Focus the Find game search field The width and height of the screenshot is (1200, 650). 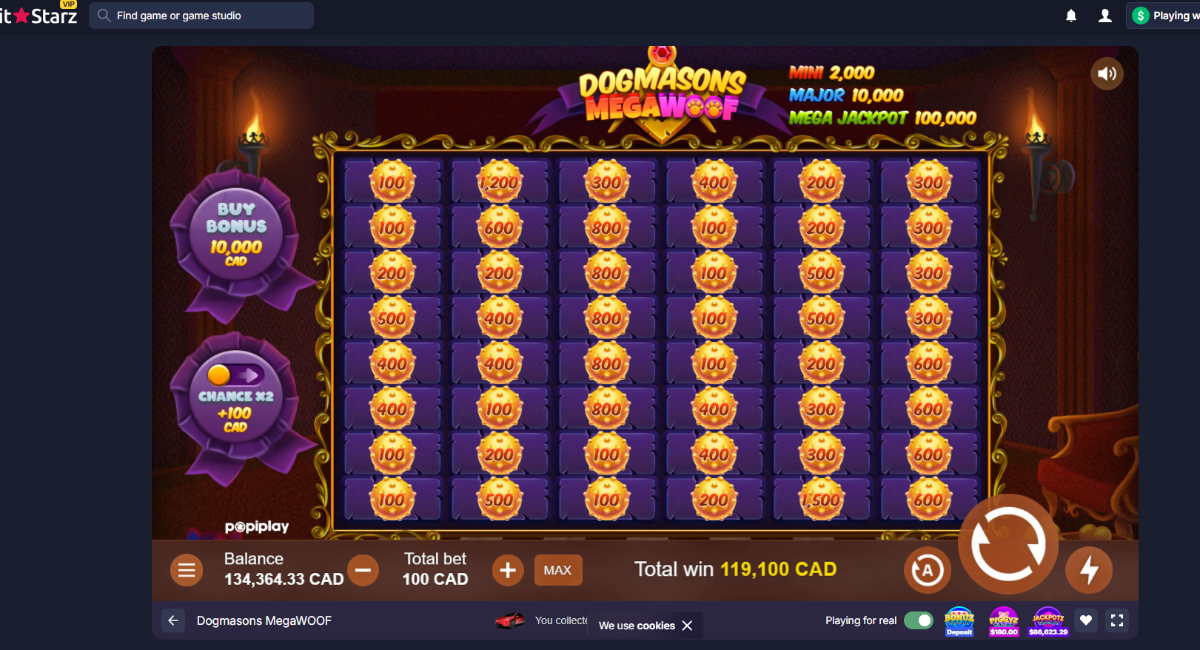201,16
